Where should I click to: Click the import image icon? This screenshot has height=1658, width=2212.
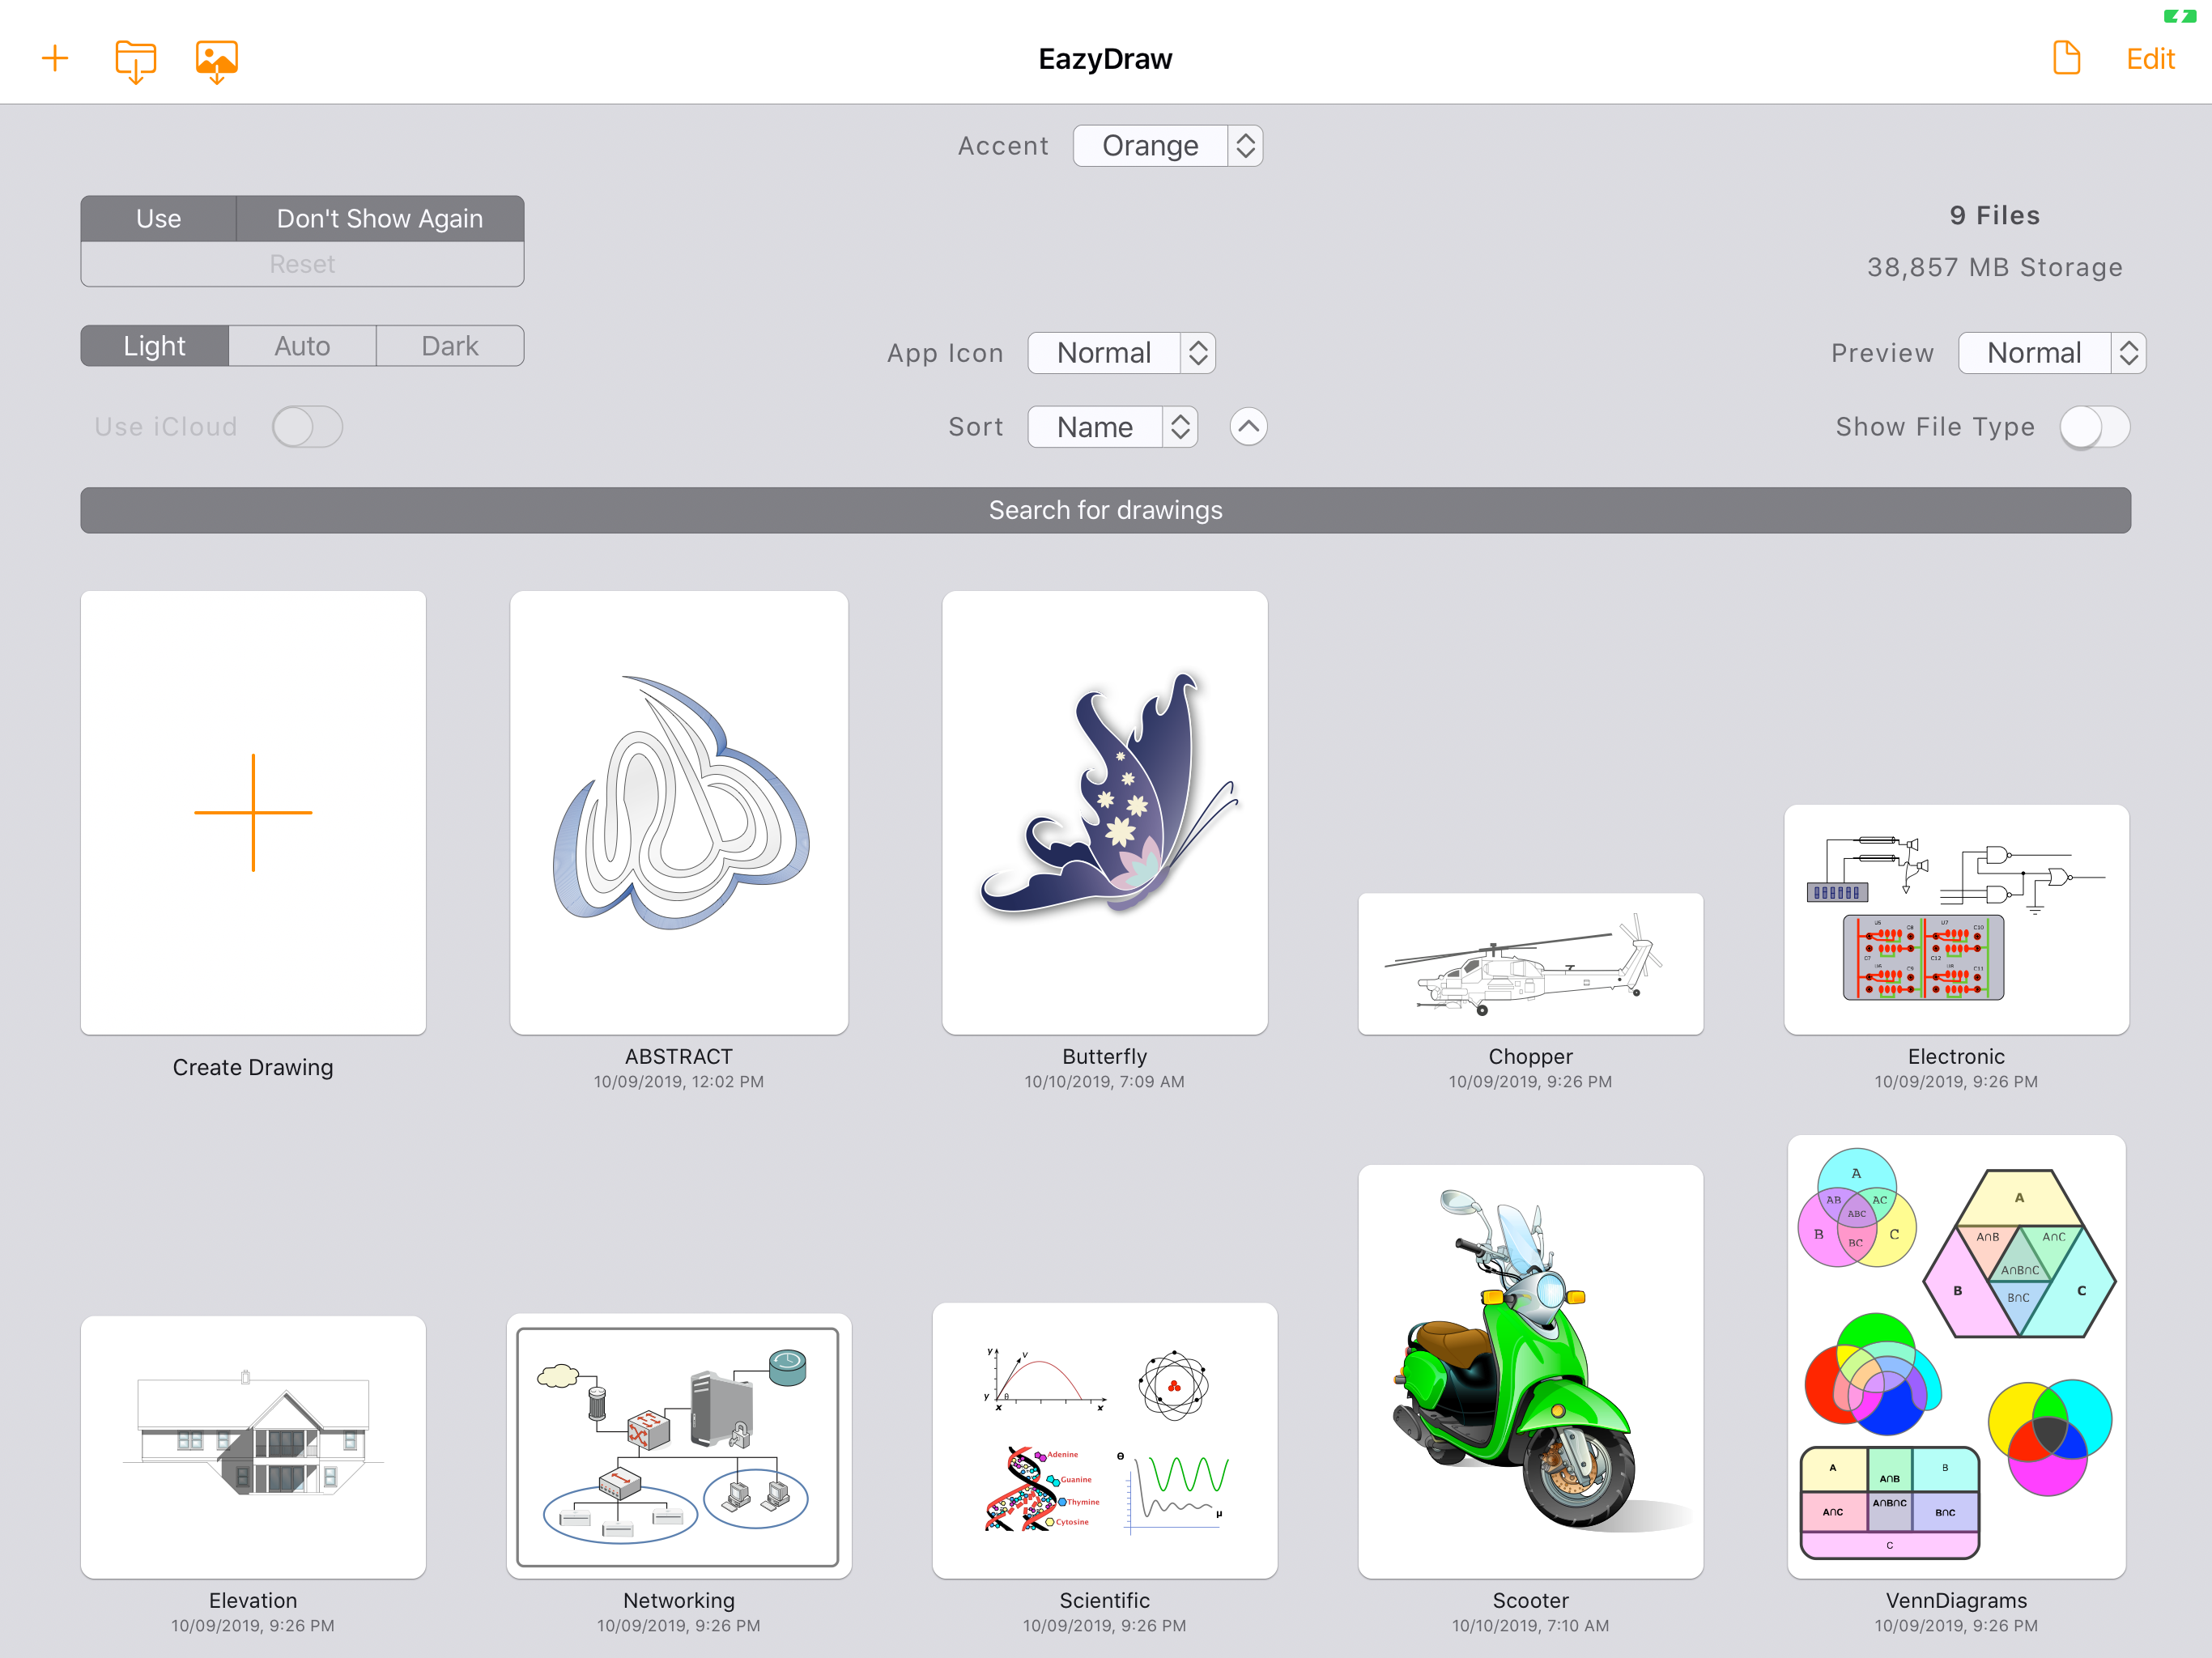tap(216, 61)
